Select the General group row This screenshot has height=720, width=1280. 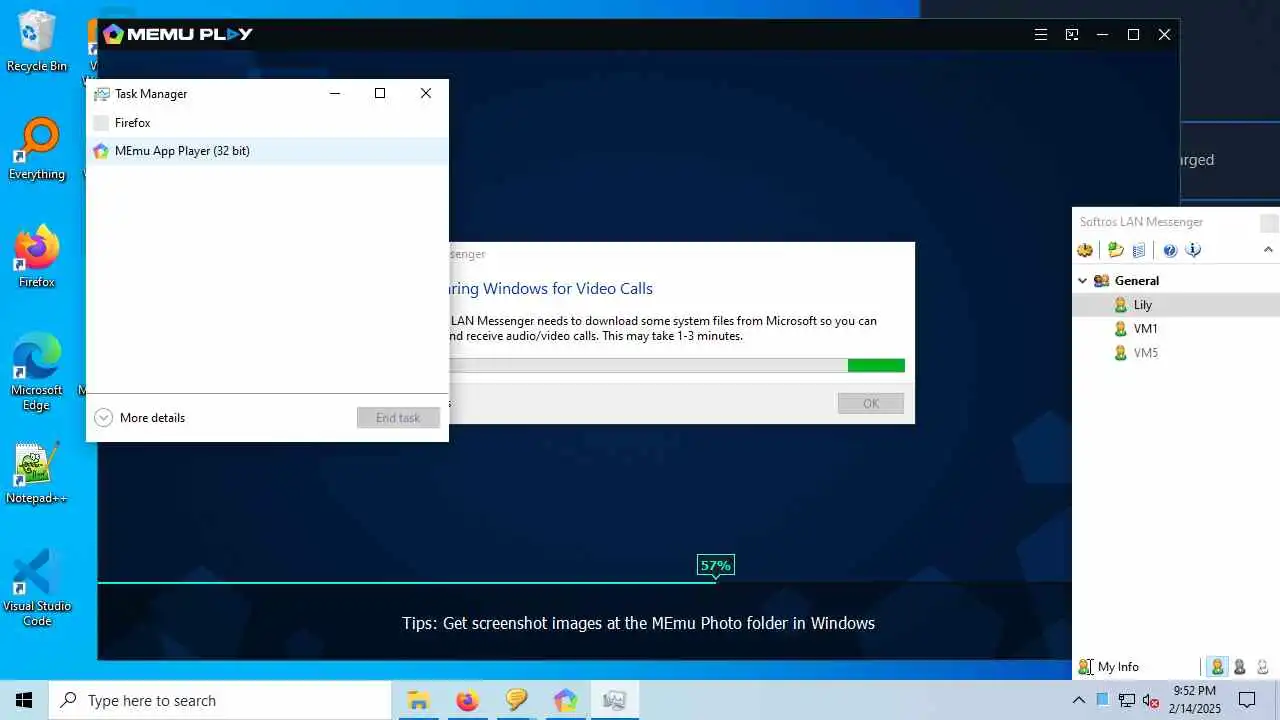click(1176, 281)
